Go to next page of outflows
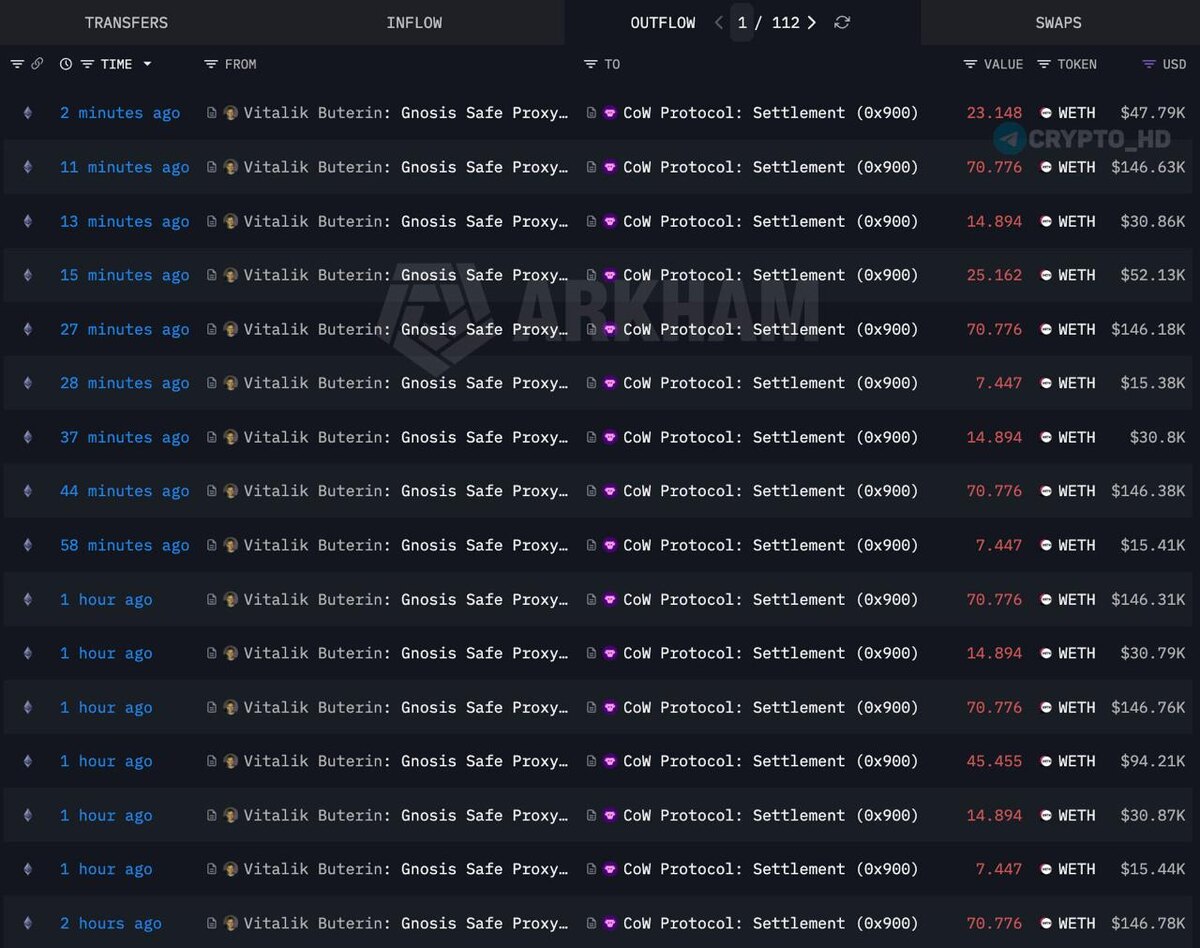The image size is (1200, 948). [x=811, y=22]
